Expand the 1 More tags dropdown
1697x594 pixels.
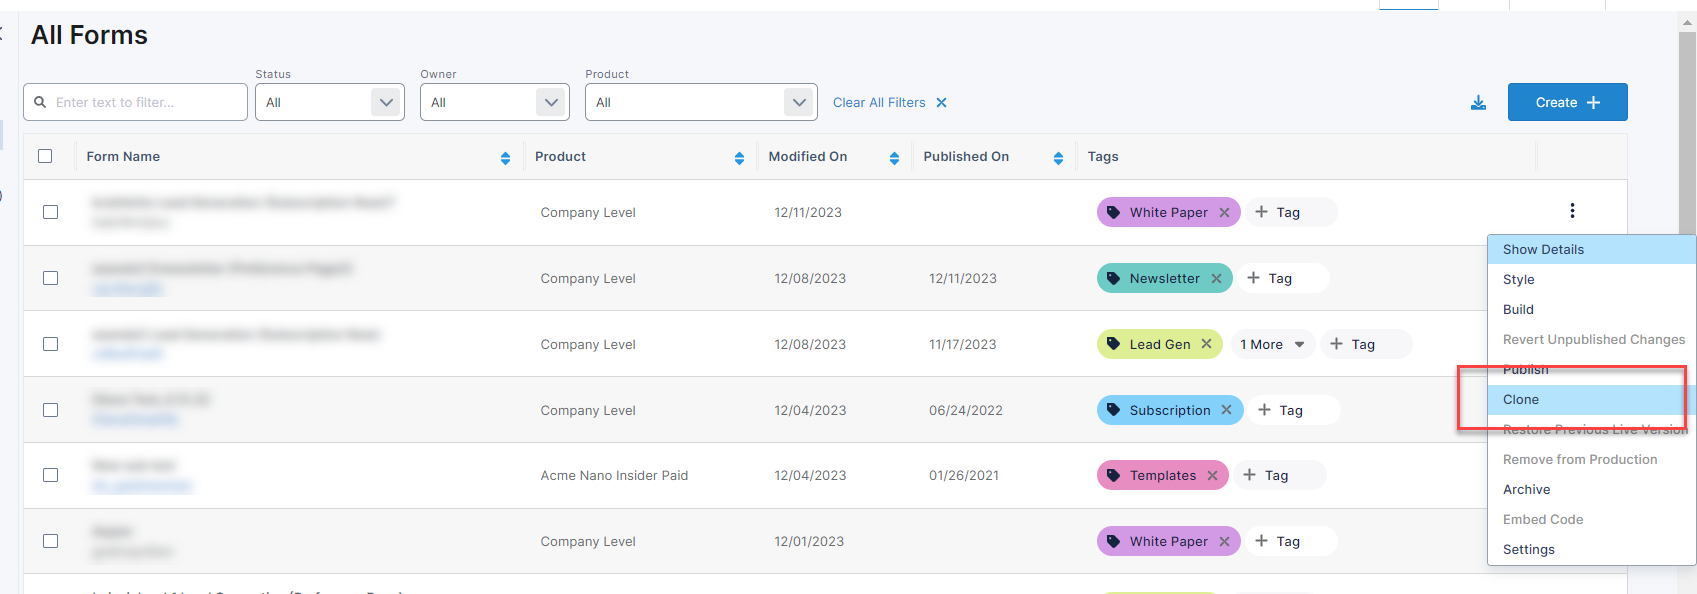[1272, 344]
